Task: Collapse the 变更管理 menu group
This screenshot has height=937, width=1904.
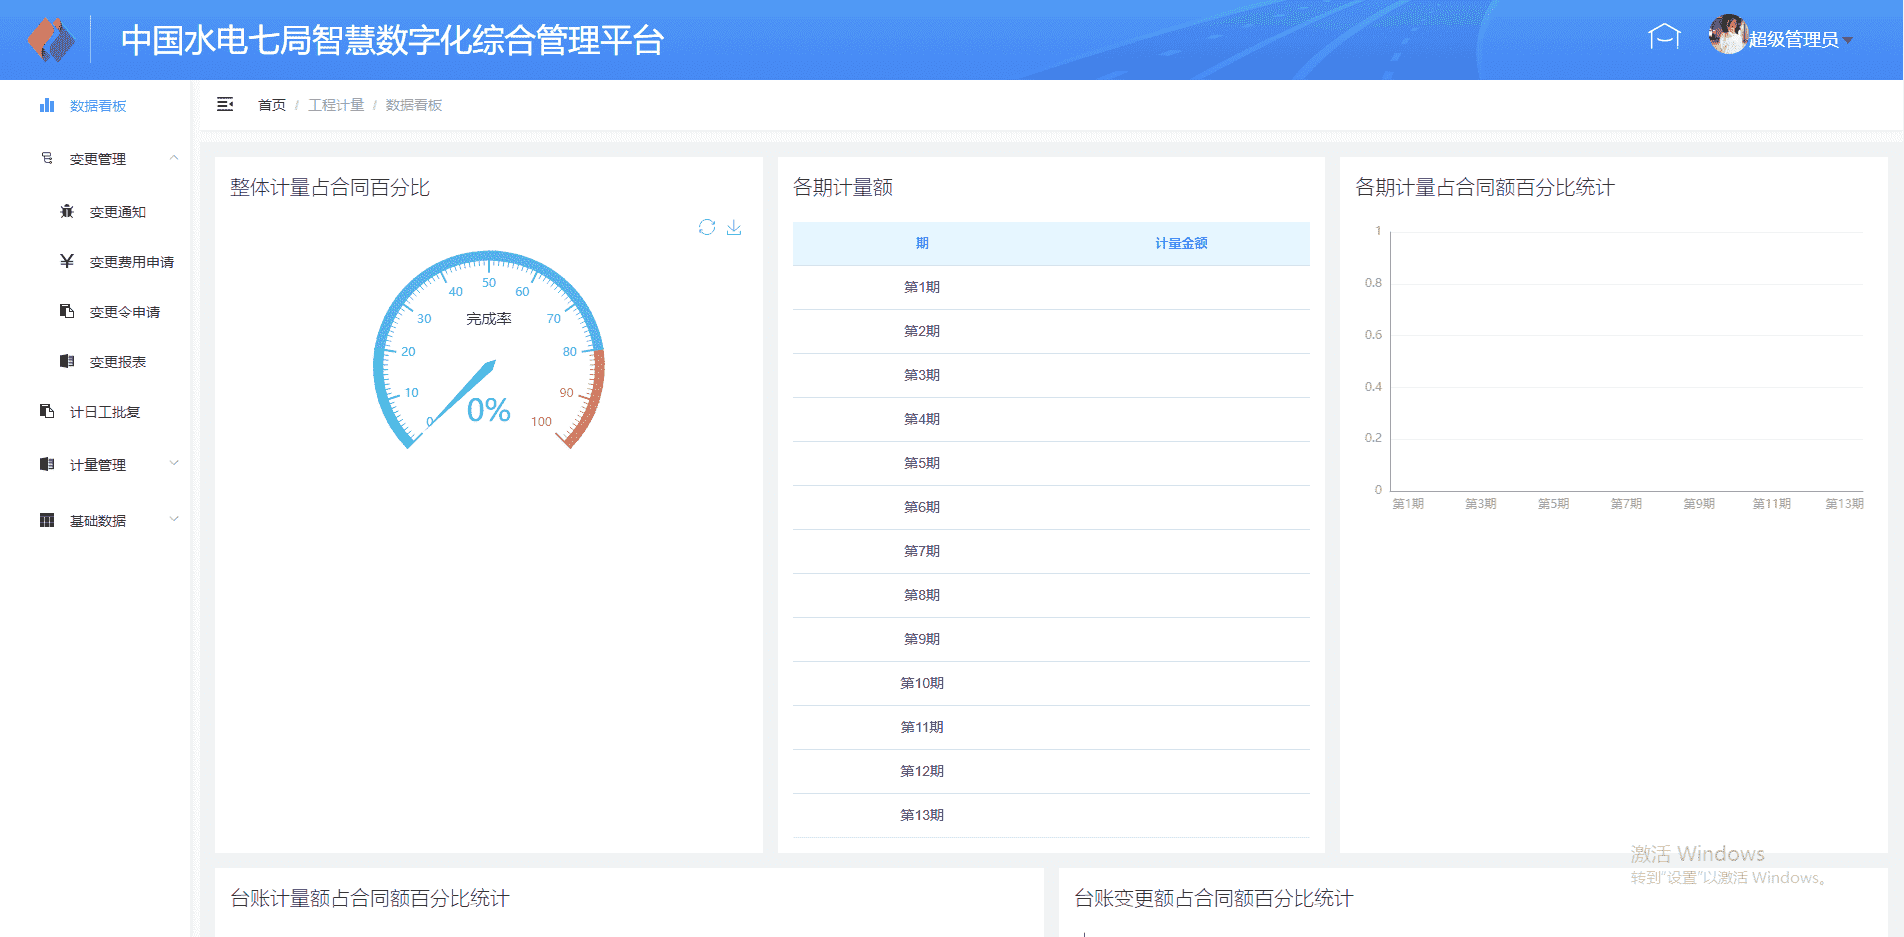Action: 174,158
